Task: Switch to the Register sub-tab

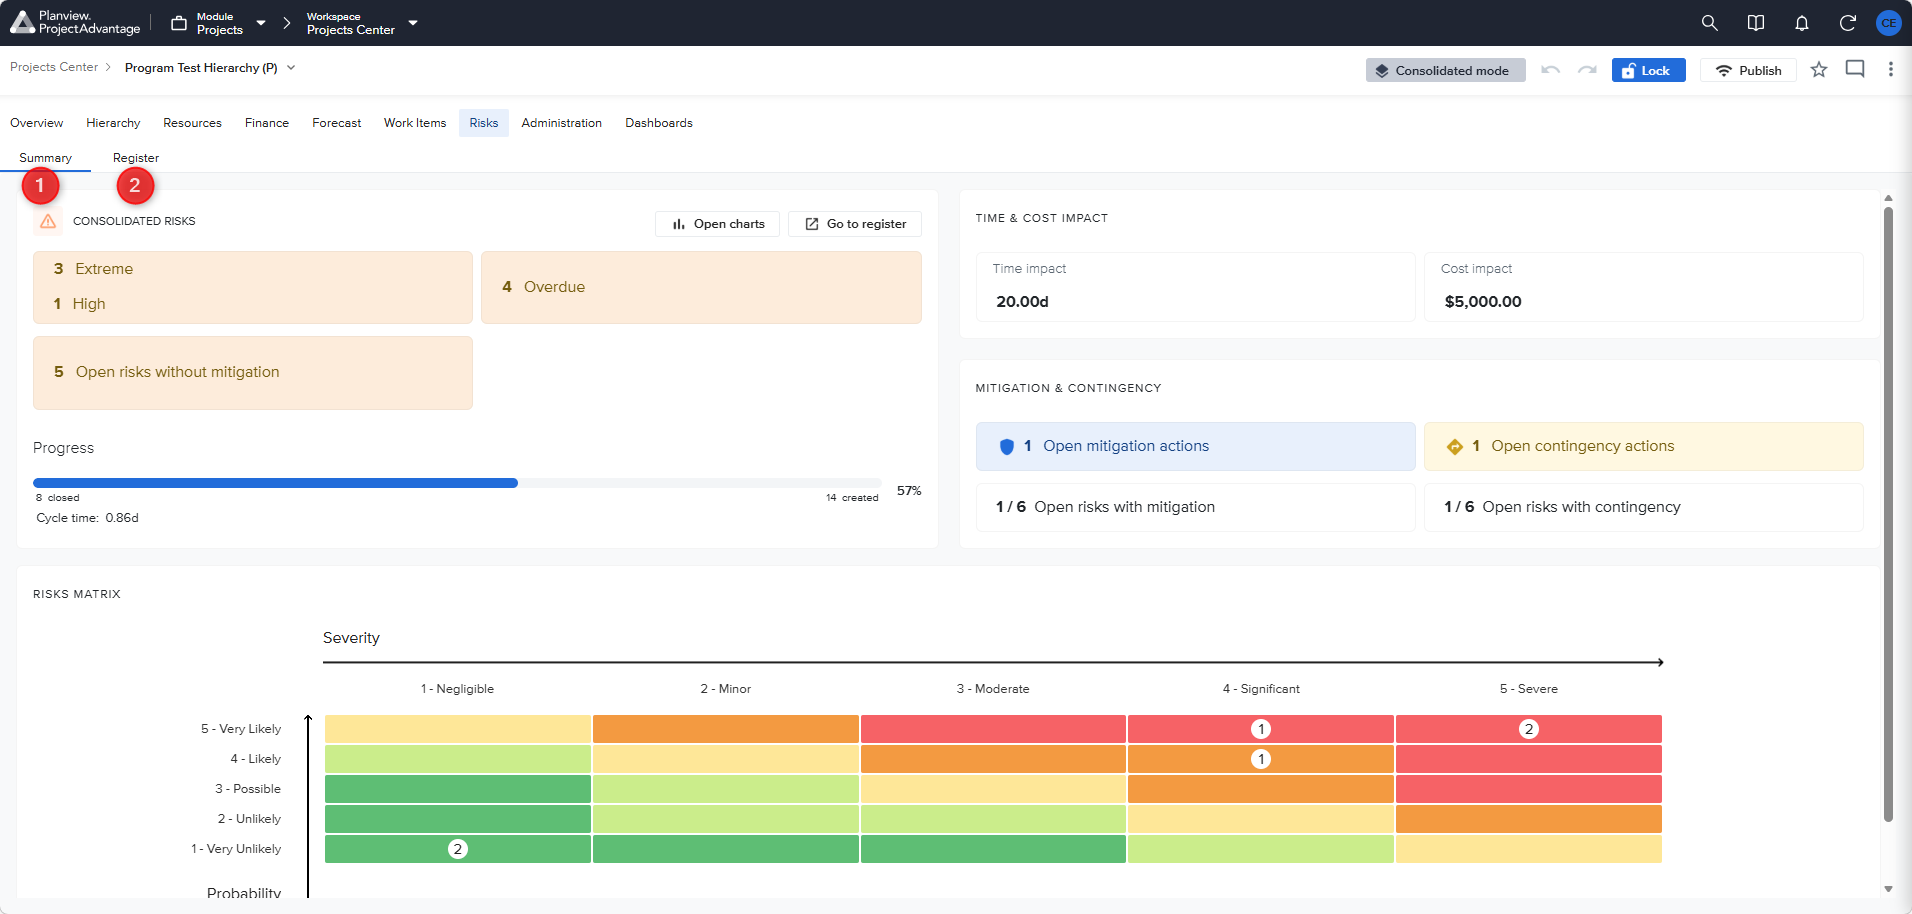Action: 136,158
